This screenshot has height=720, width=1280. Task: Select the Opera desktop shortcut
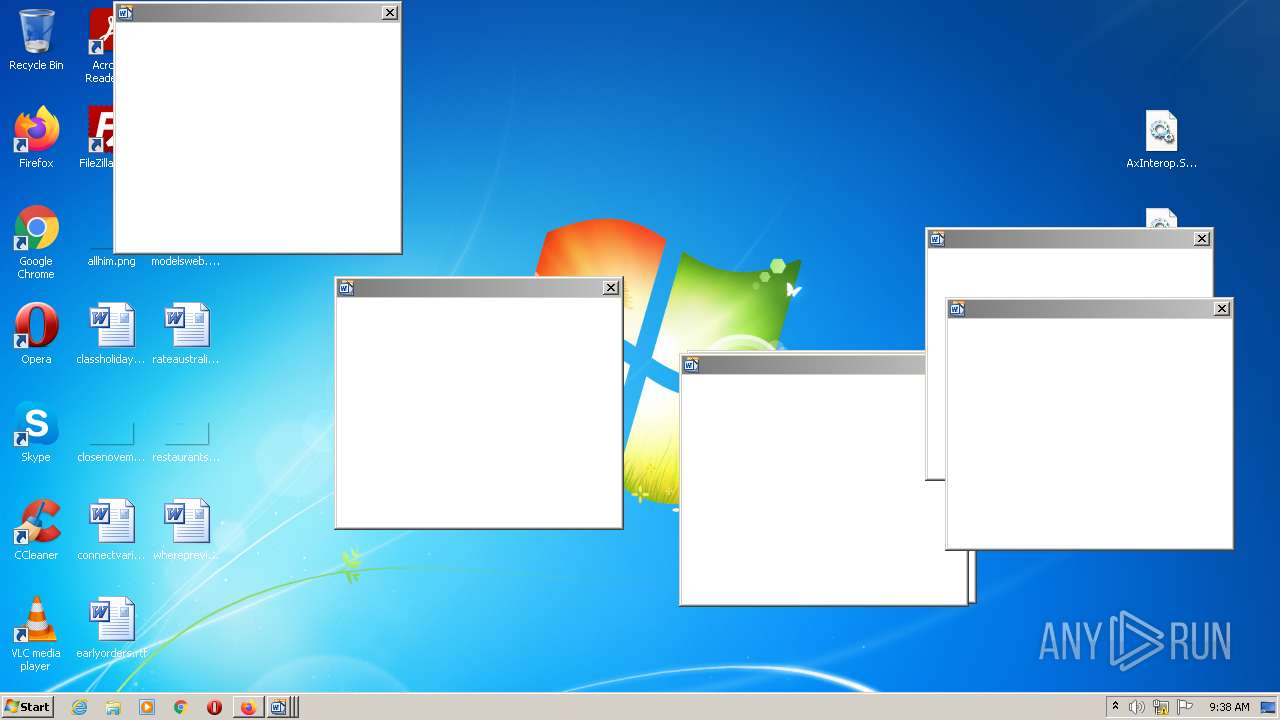(x=36, y=334)
